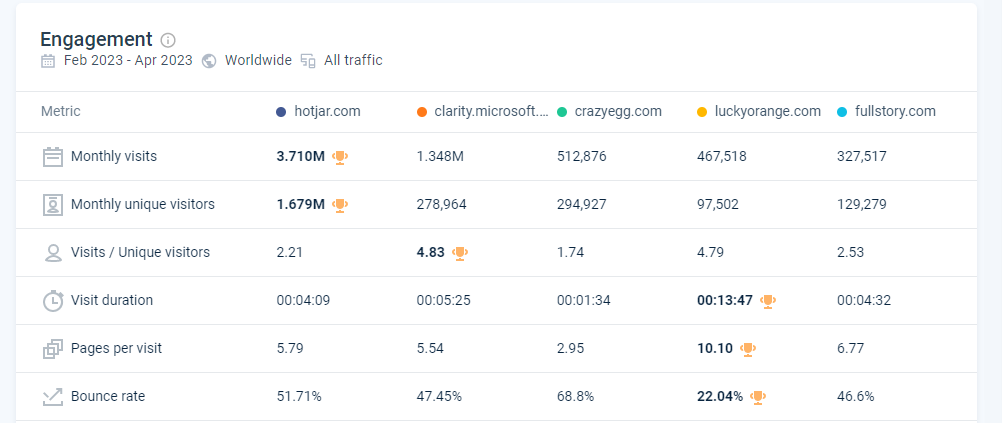Viewport: 1002px width, 423px height.
Task: Click the trophy icon next to 22.04%
Action: 759,396
